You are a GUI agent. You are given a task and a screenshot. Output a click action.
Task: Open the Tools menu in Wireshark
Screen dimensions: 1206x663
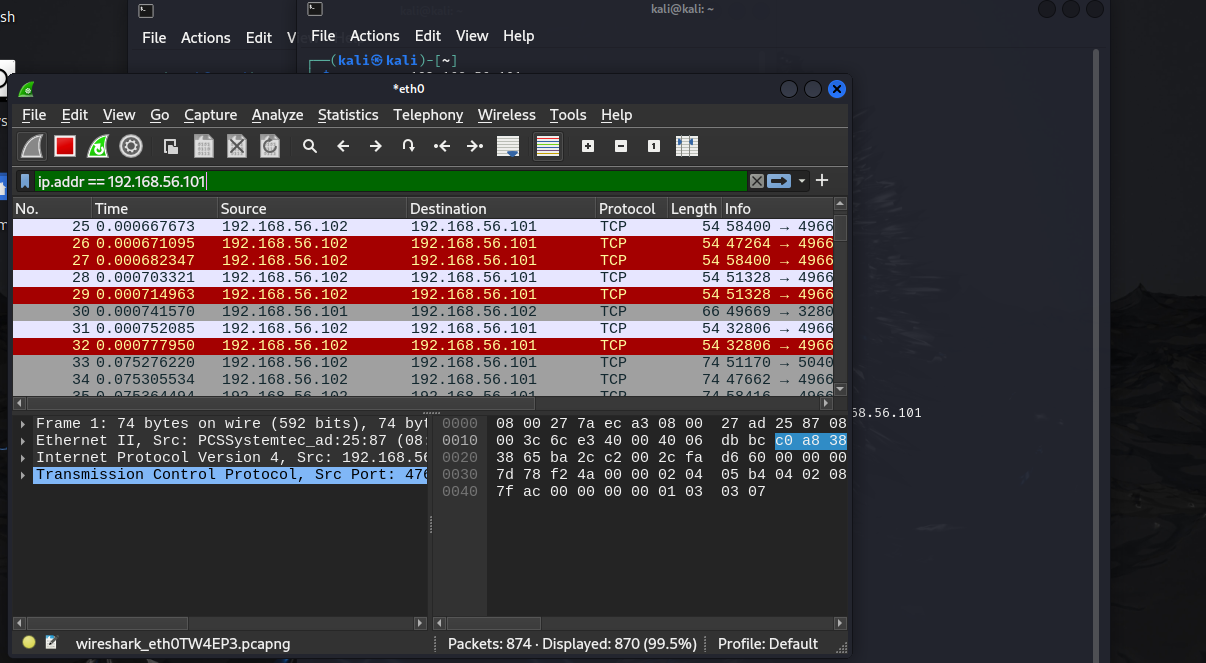click(x=568, y=115)
